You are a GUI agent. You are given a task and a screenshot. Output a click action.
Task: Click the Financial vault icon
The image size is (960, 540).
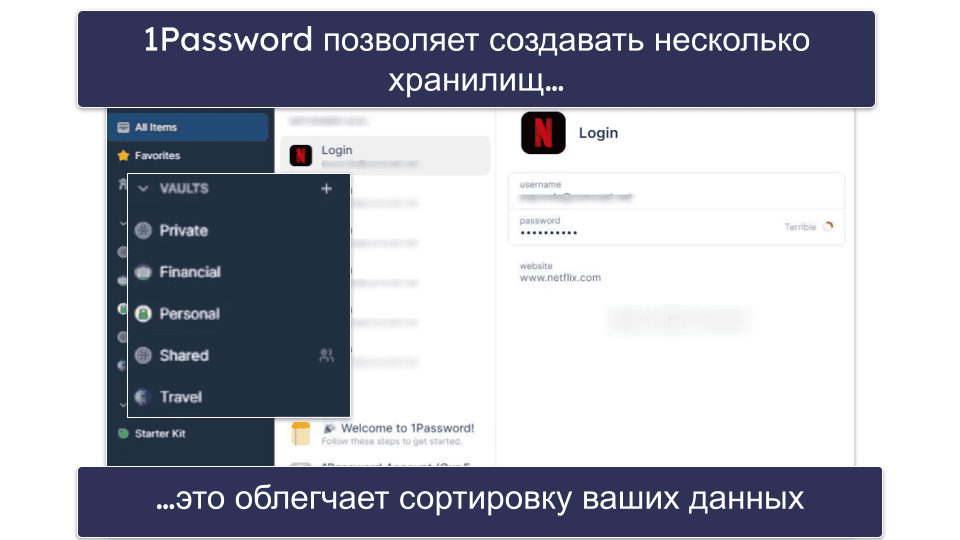143,272
